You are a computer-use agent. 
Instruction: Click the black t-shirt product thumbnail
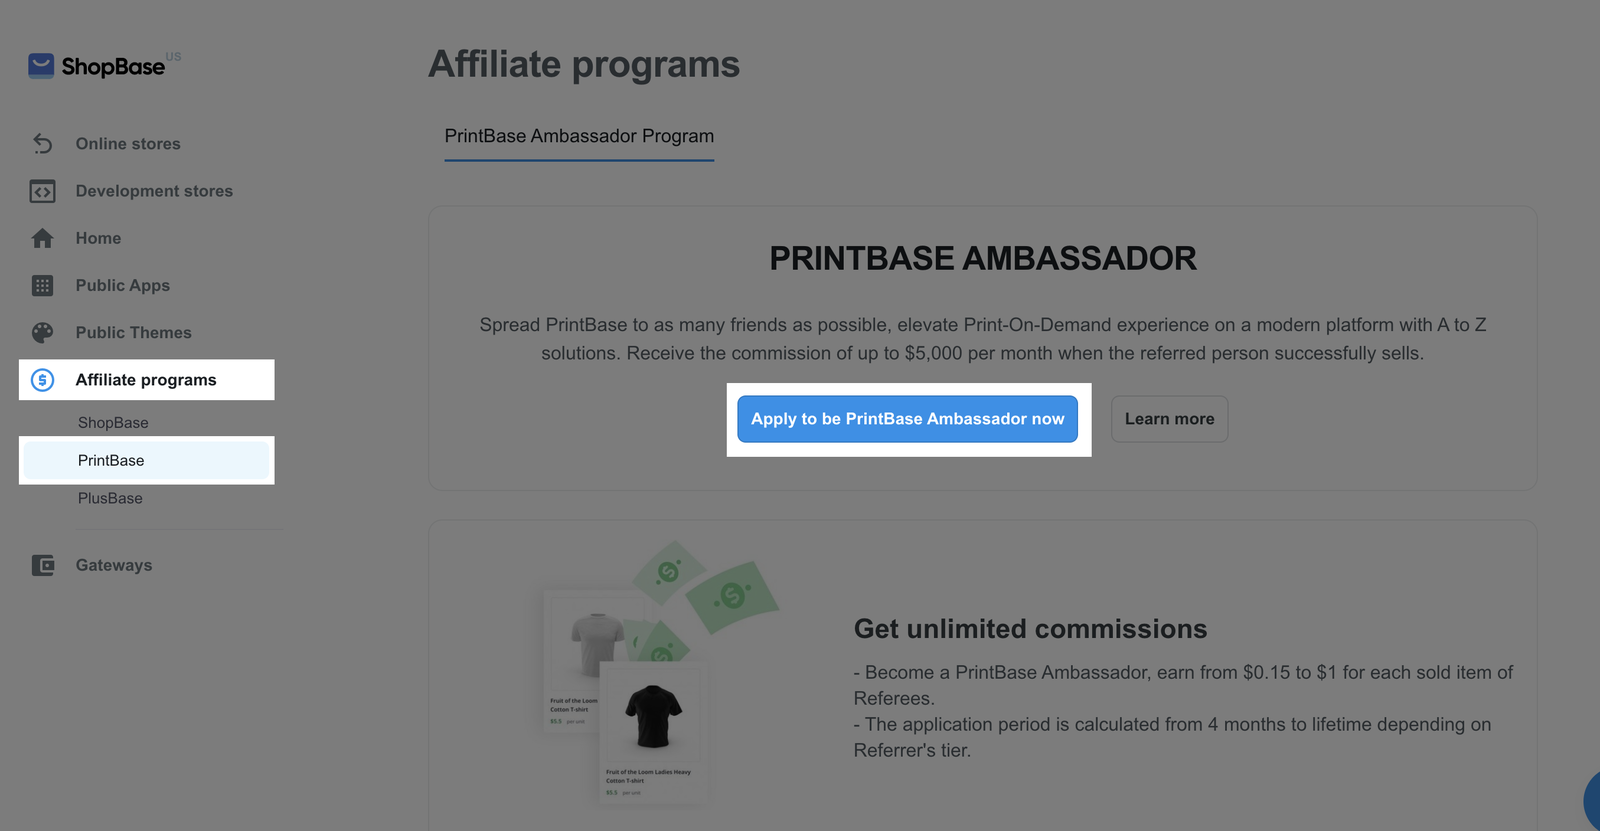(653, 716)
